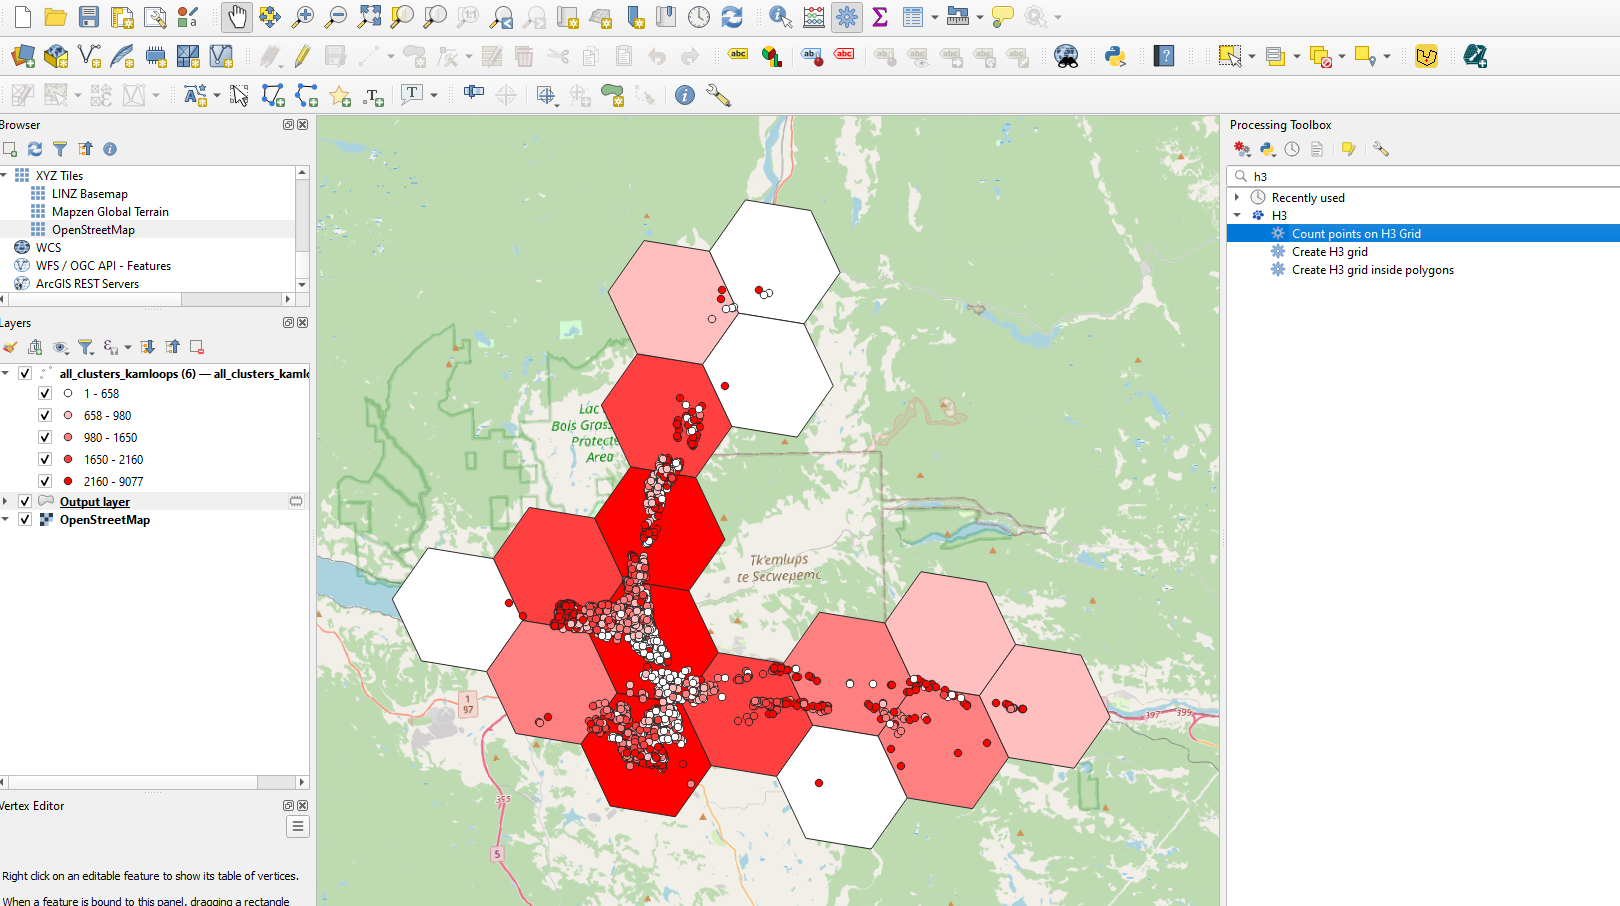
Task: Open Vertex Editor panel menu button
Action: (x=297, y=826)
